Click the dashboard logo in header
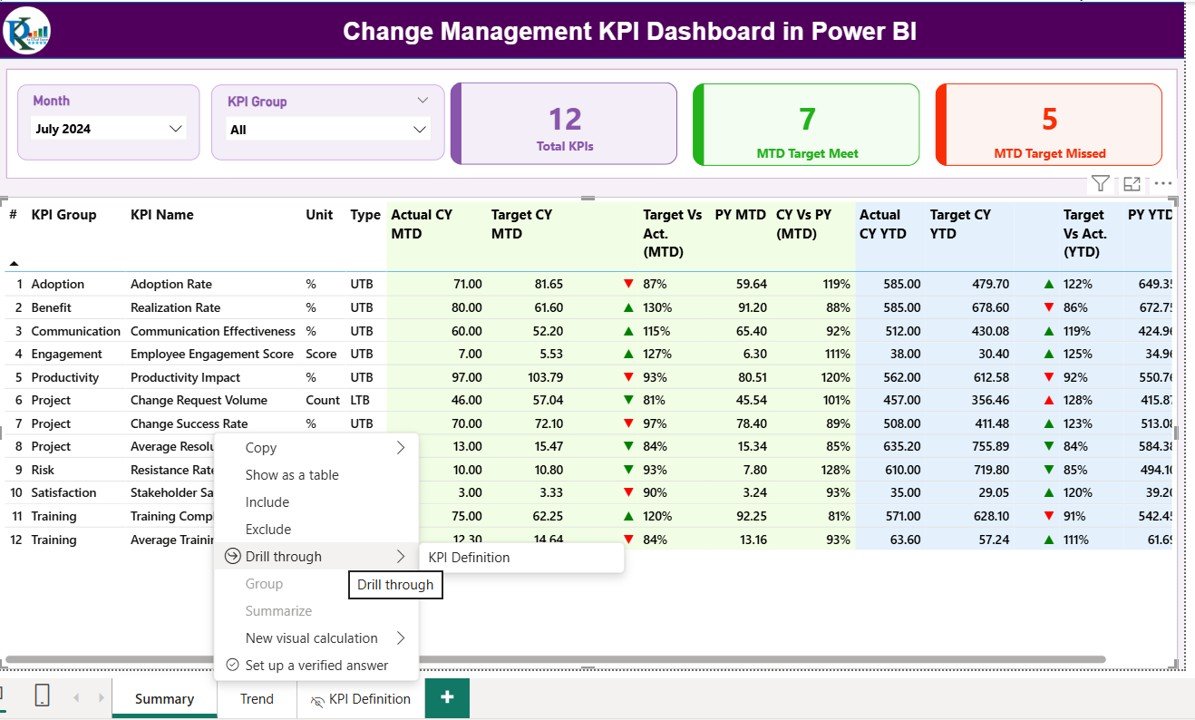The image size is (1195, 720). click(x=26, y=30)
